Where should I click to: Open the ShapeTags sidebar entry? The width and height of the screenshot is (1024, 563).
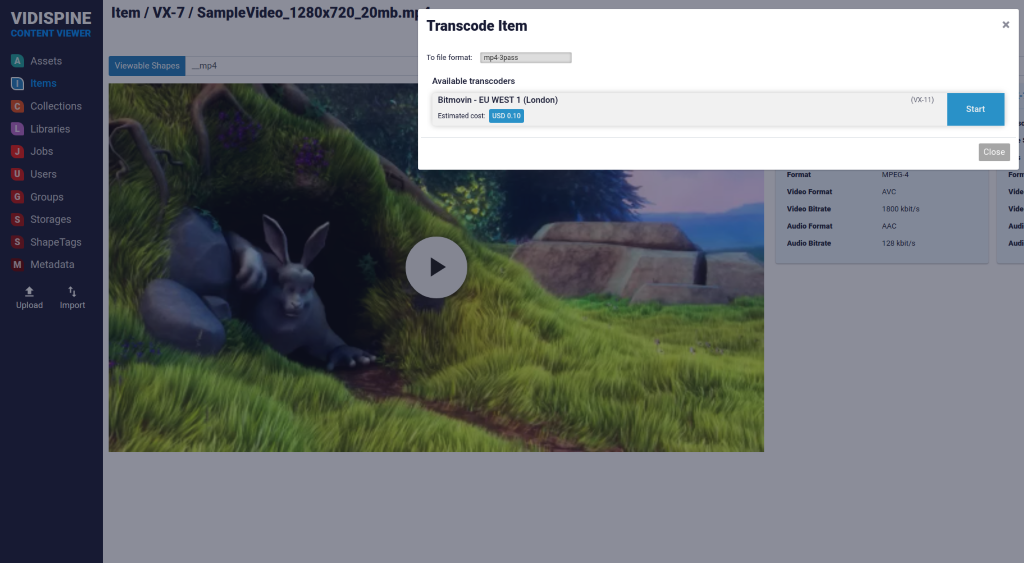(x=55, y=242)
